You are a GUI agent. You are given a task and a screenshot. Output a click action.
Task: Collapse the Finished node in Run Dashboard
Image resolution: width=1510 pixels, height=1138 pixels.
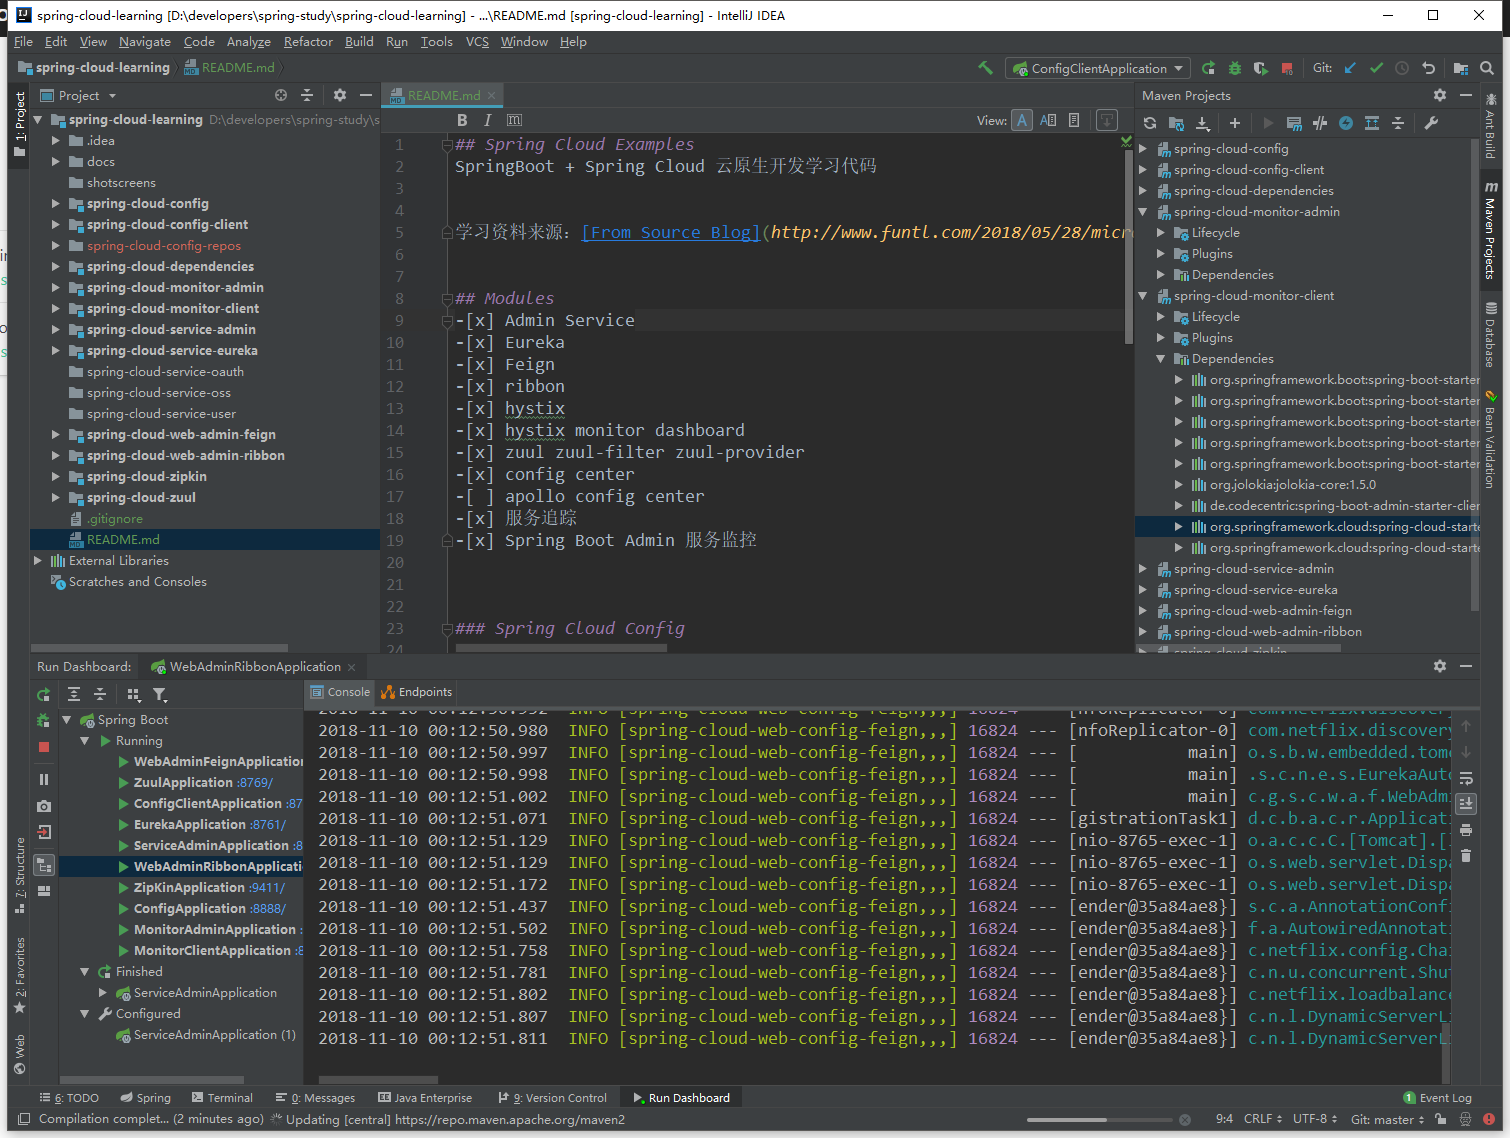(x=85, y=971)
